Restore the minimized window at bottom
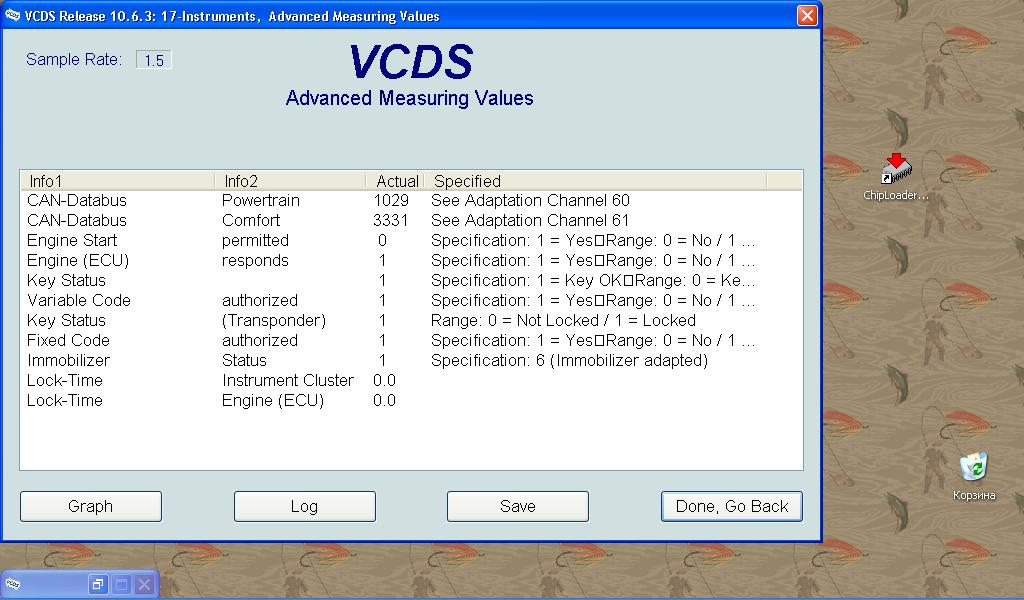The width and height of the screenshot is (1024, 600). coord(97,584)
